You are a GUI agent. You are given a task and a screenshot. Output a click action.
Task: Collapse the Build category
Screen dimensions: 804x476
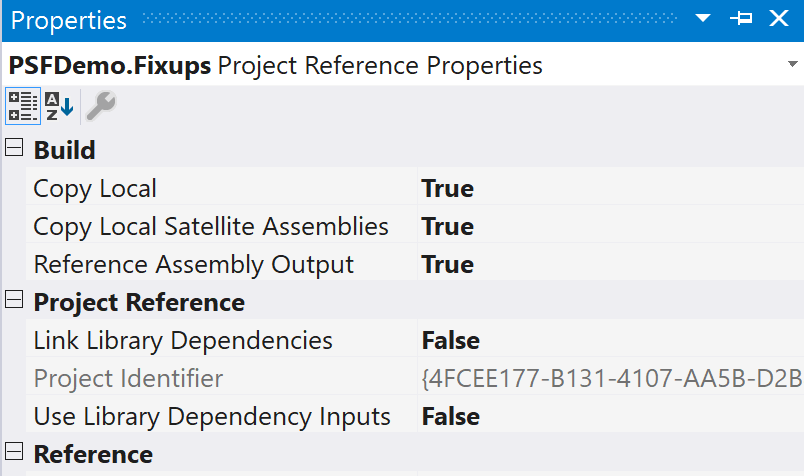tap(14, 150)
